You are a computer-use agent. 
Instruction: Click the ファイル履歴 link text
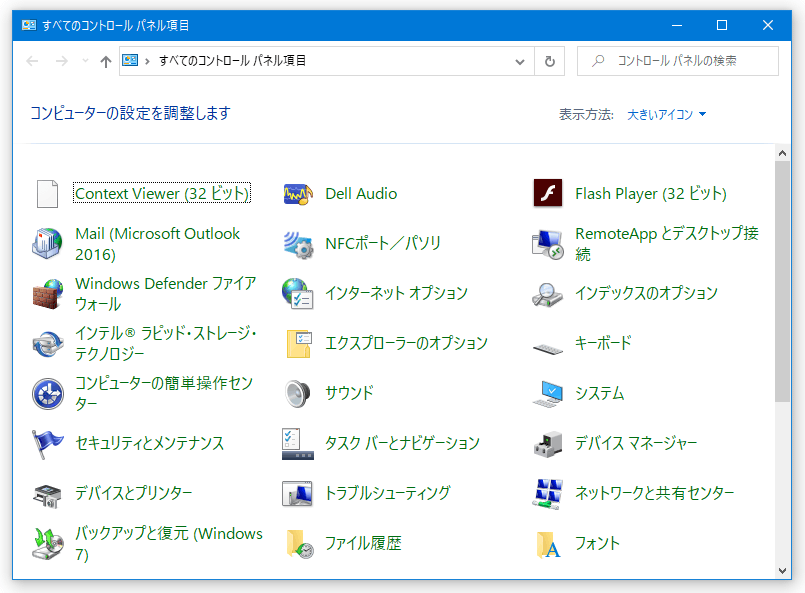pos(363,543)
